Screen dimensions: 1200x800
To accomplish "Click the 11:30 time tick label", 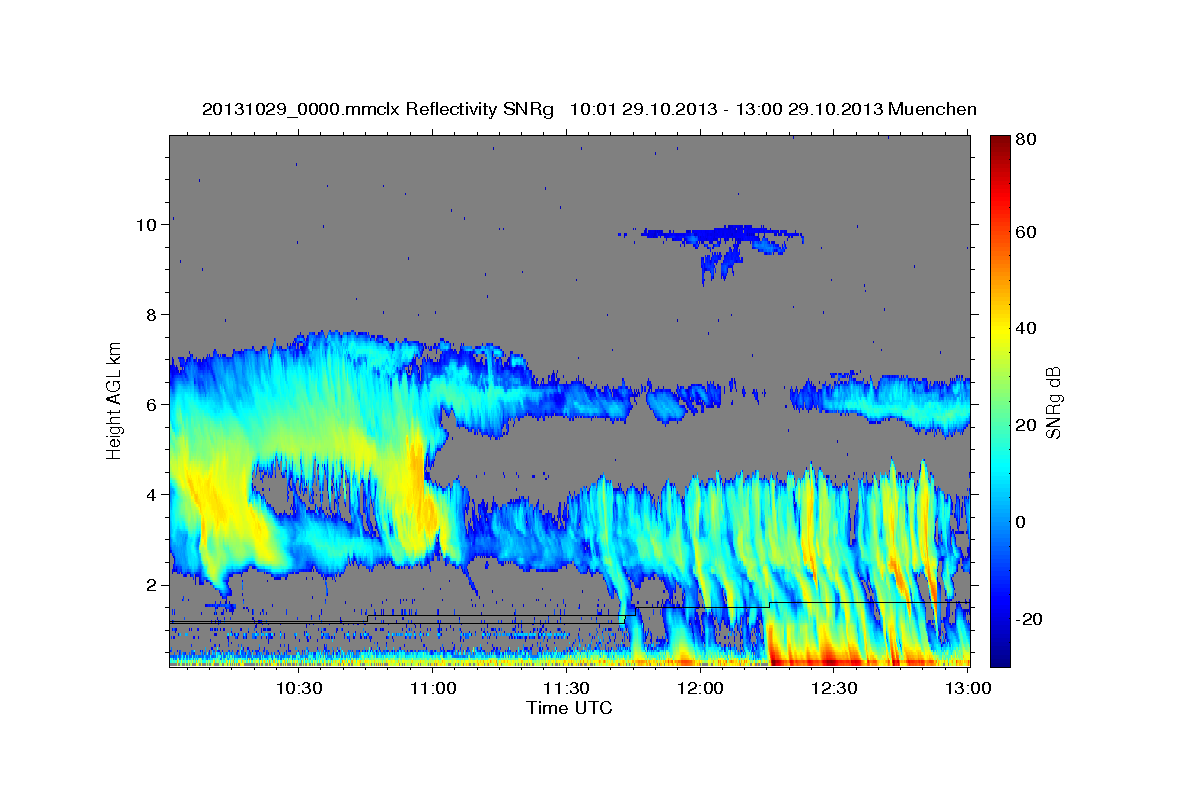I will tap(567, 688).
